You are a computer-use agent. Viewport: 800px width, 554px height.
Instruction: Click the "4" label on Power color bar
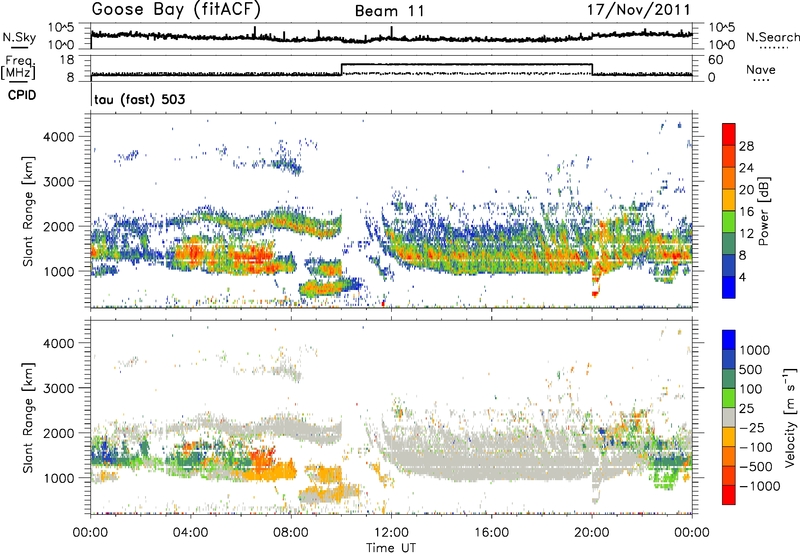pos(742,278)
